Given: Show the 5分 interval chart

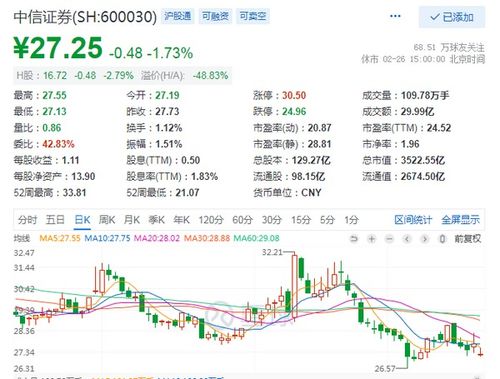Looking at the screenshot, I should (327, 220).
